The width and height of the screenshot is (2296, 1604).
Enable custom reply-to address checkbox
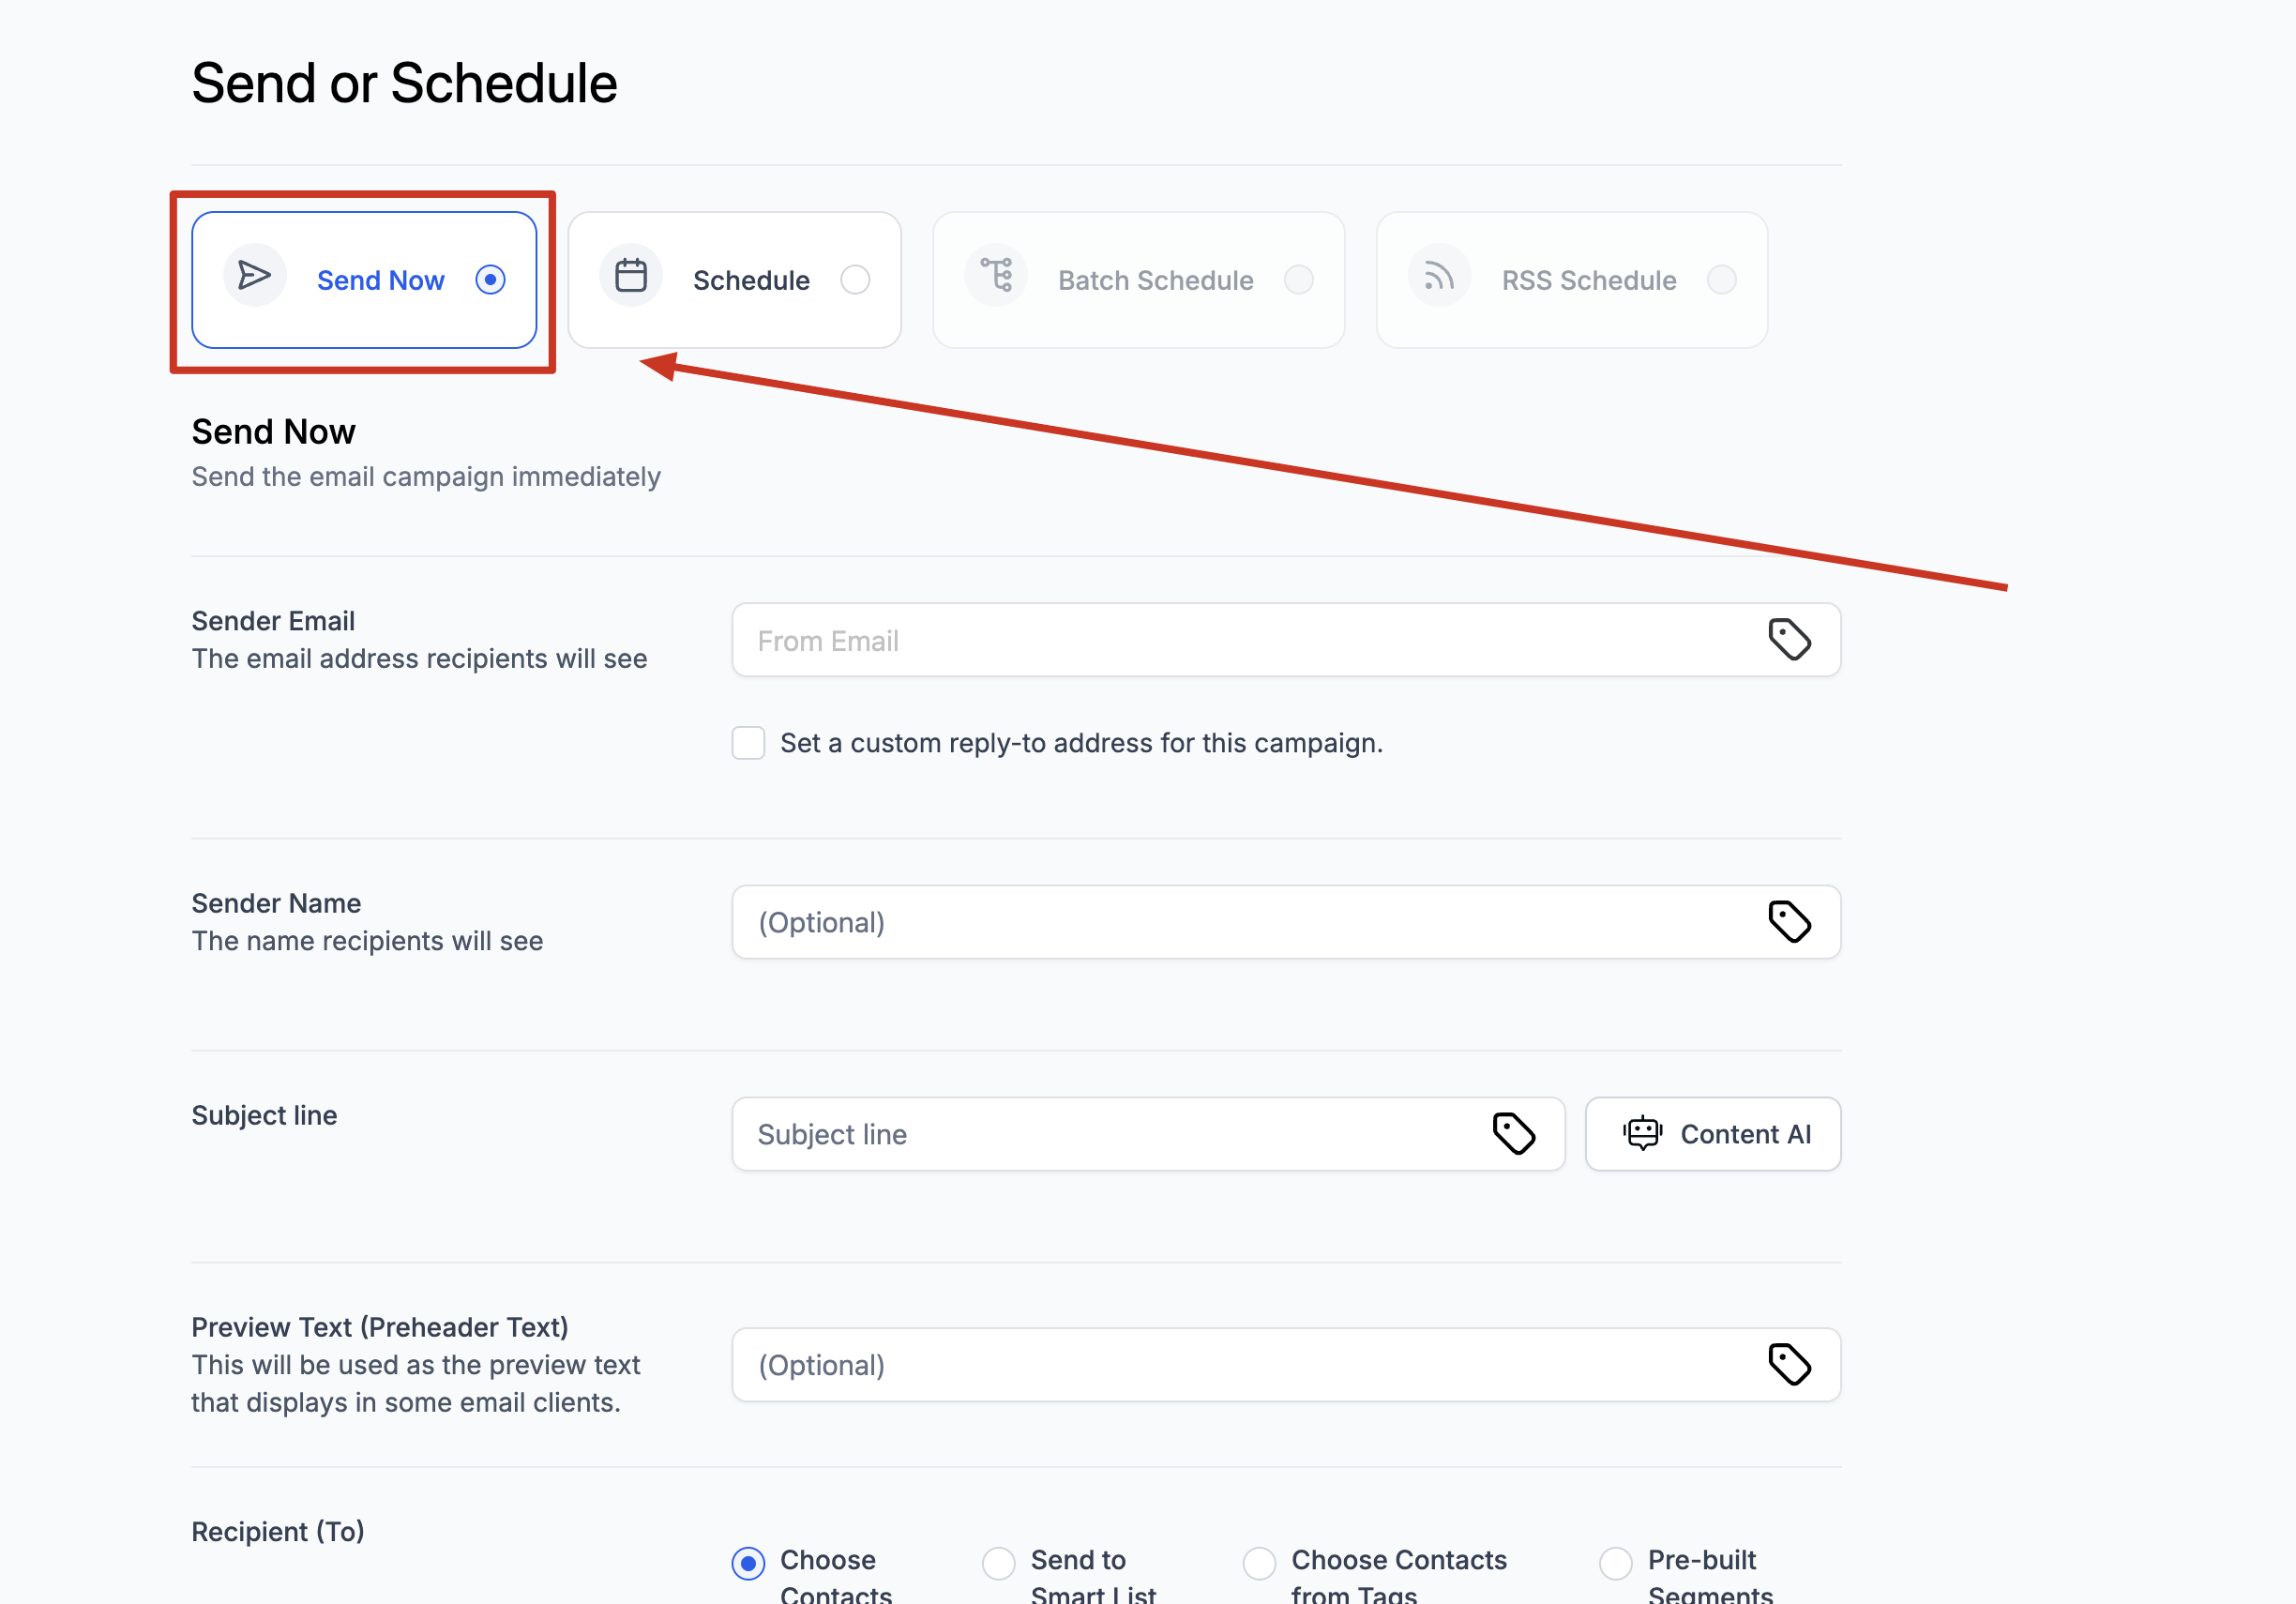748,743
